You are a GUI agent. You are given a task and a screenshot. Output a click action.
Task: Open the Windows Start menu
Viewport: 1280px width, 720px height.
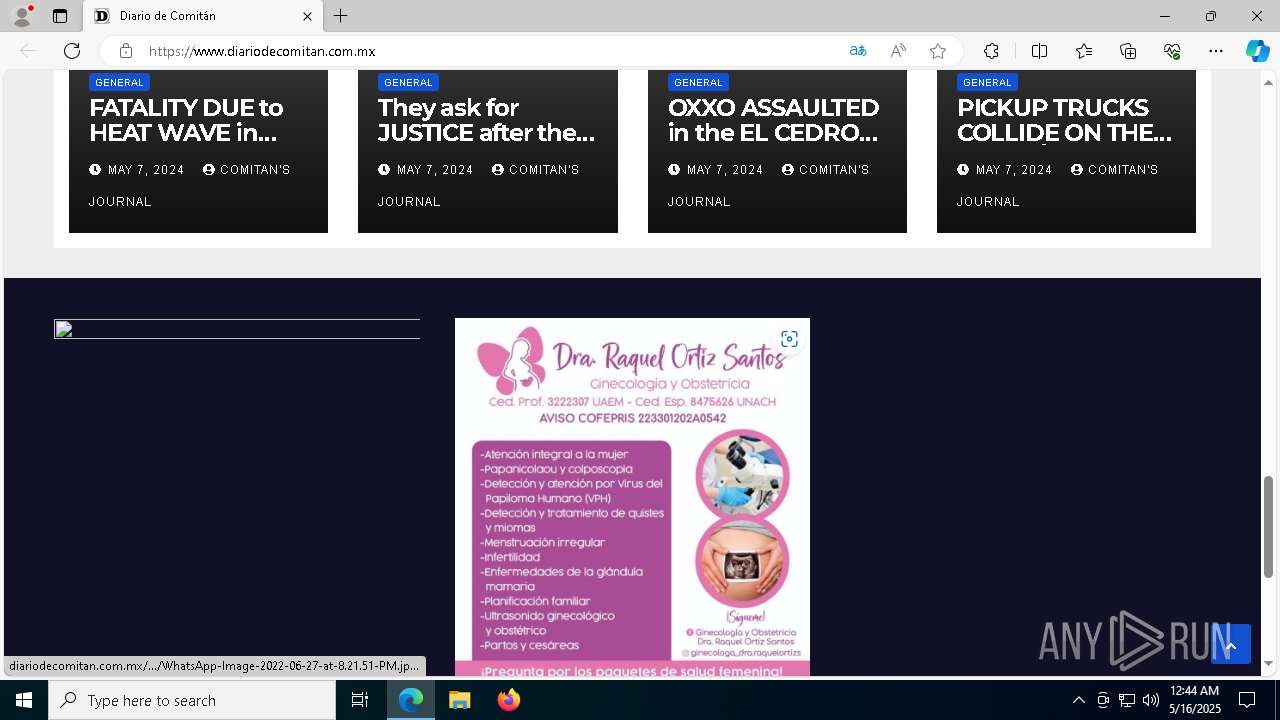click(x=24, y=700)
